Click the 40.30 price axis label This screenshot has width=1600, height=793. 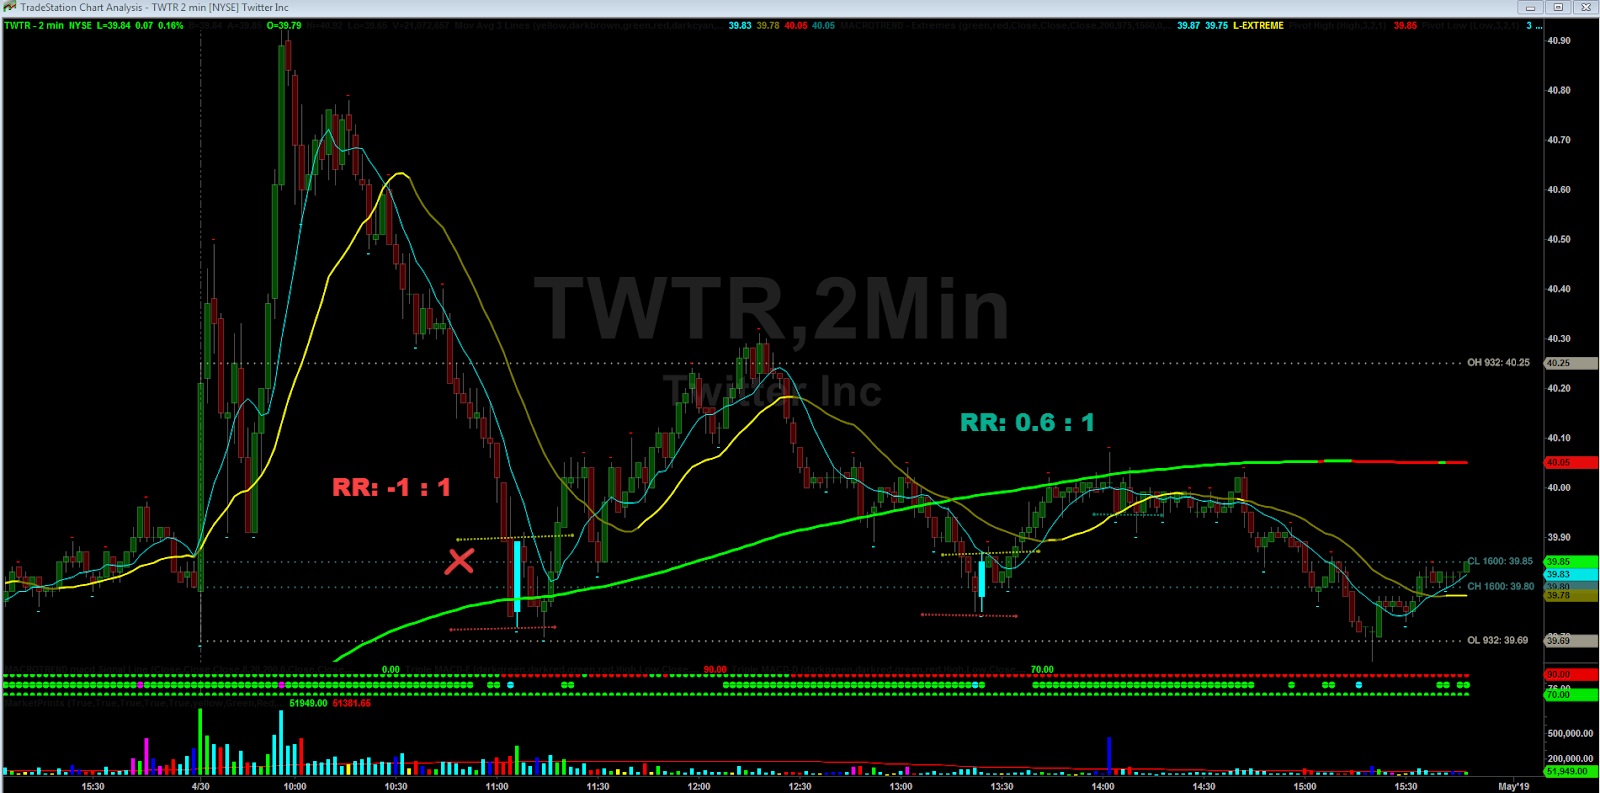[x=1559, y=339]
